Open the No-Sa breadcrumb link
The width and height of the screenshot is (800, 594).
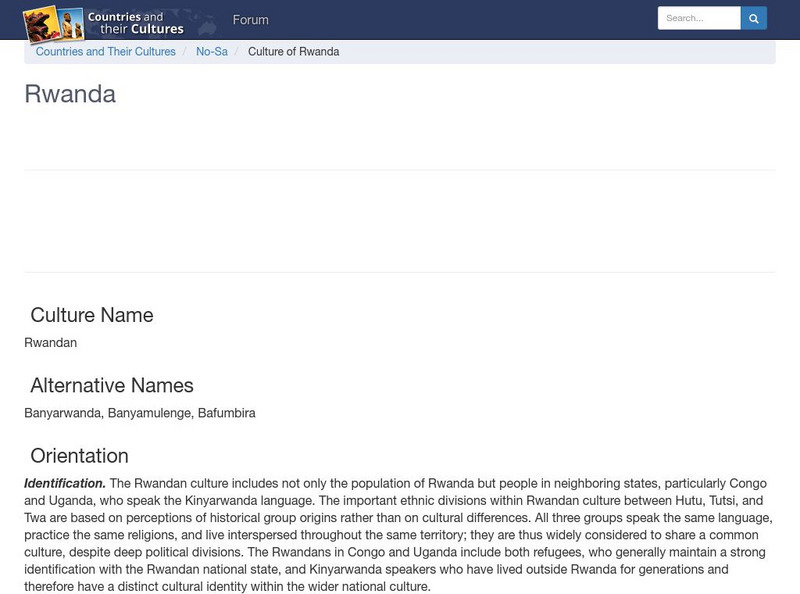[x=212, y=52]
